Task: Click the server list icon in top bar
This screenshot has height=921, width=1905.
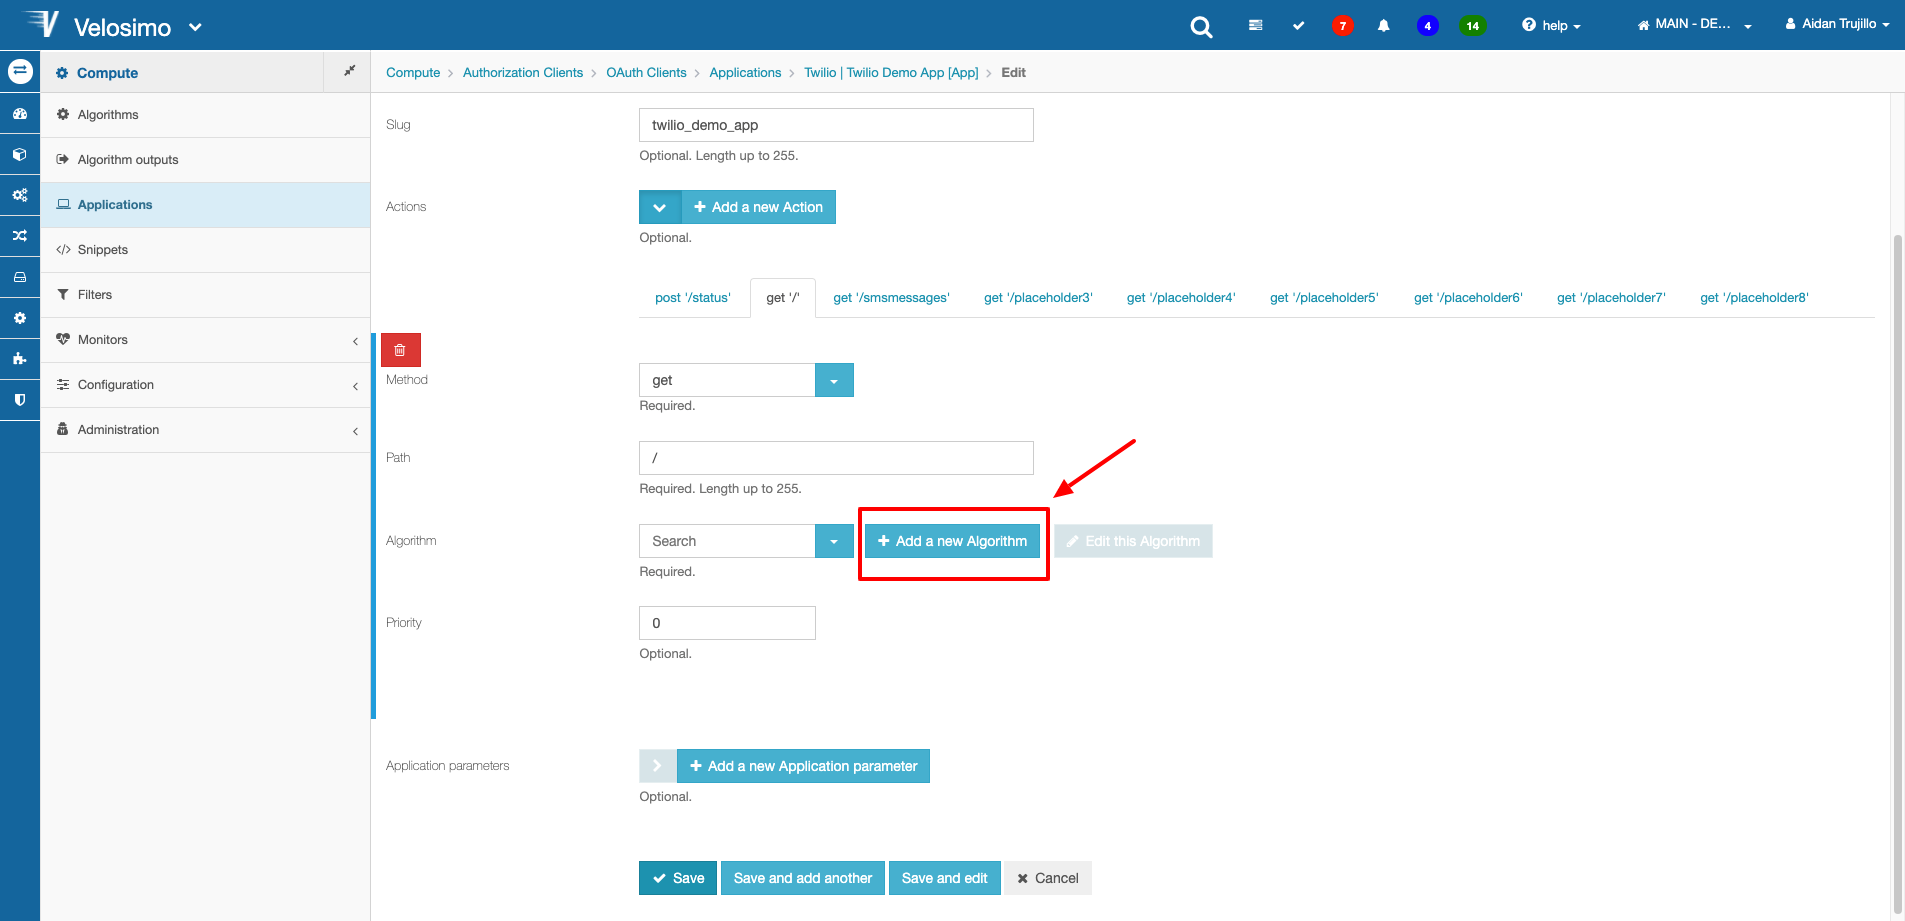Action: [1255, 26]
